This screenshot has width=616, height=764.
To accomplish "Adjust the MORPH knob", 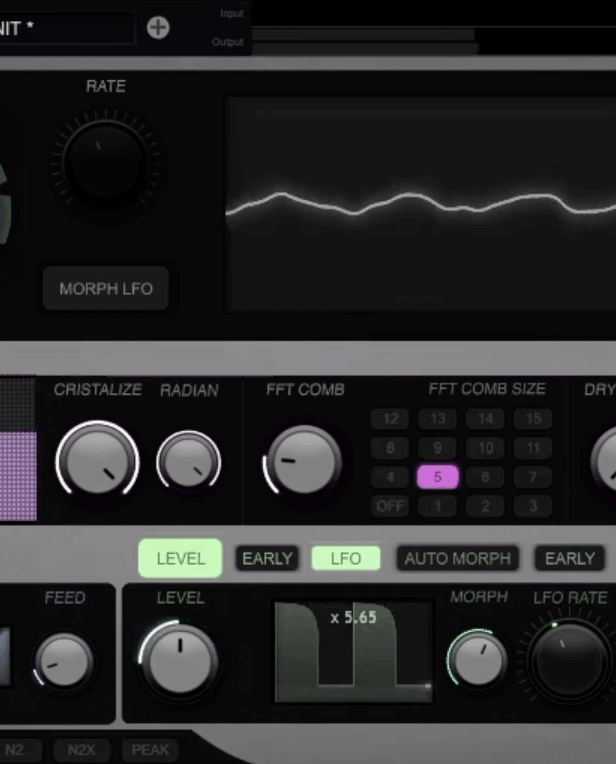I will 478,660.
